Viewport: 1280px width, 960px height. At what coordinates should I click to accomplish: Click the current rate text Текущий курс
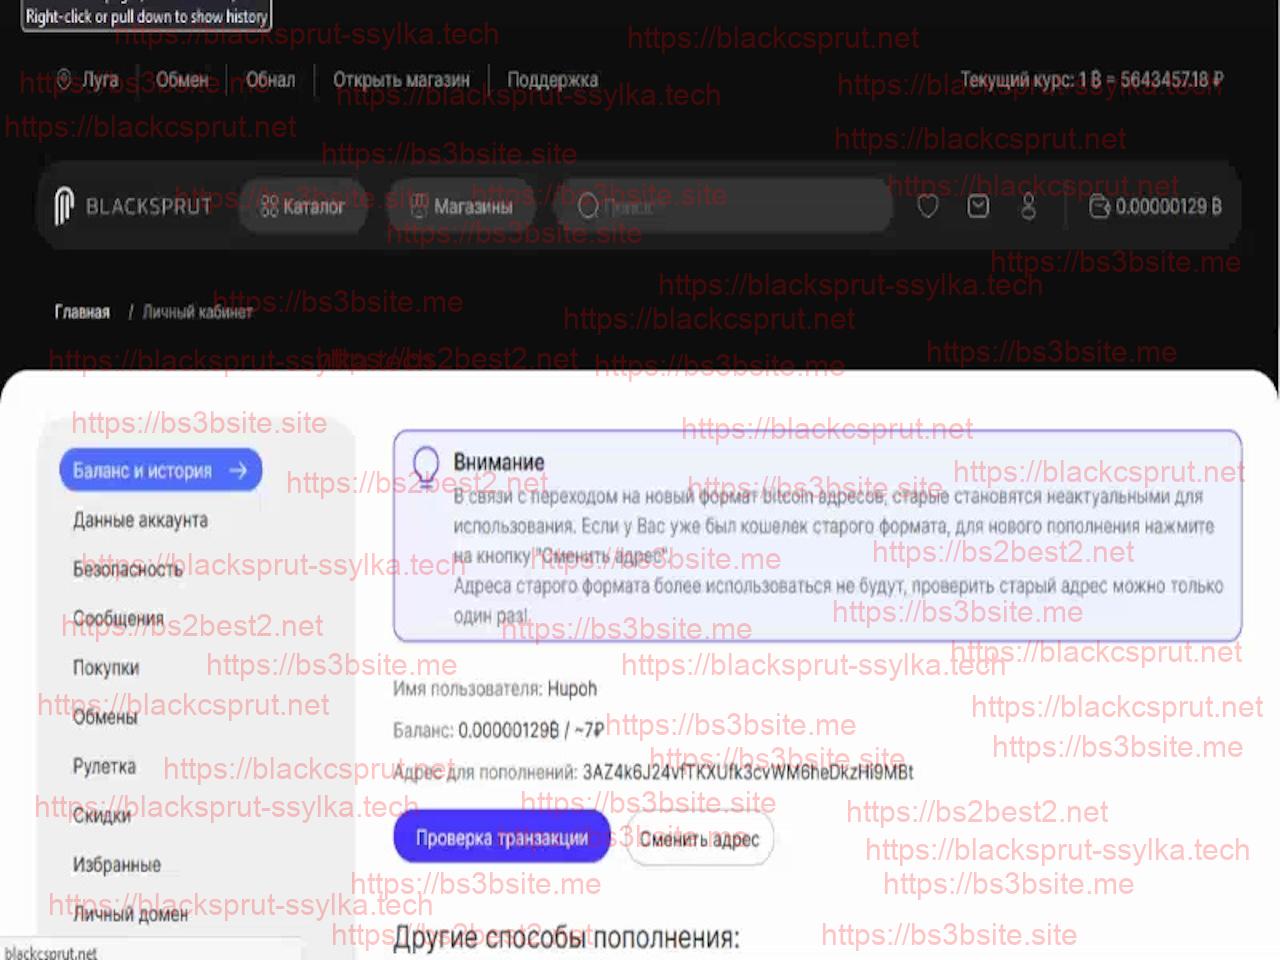pos(1092,79)
